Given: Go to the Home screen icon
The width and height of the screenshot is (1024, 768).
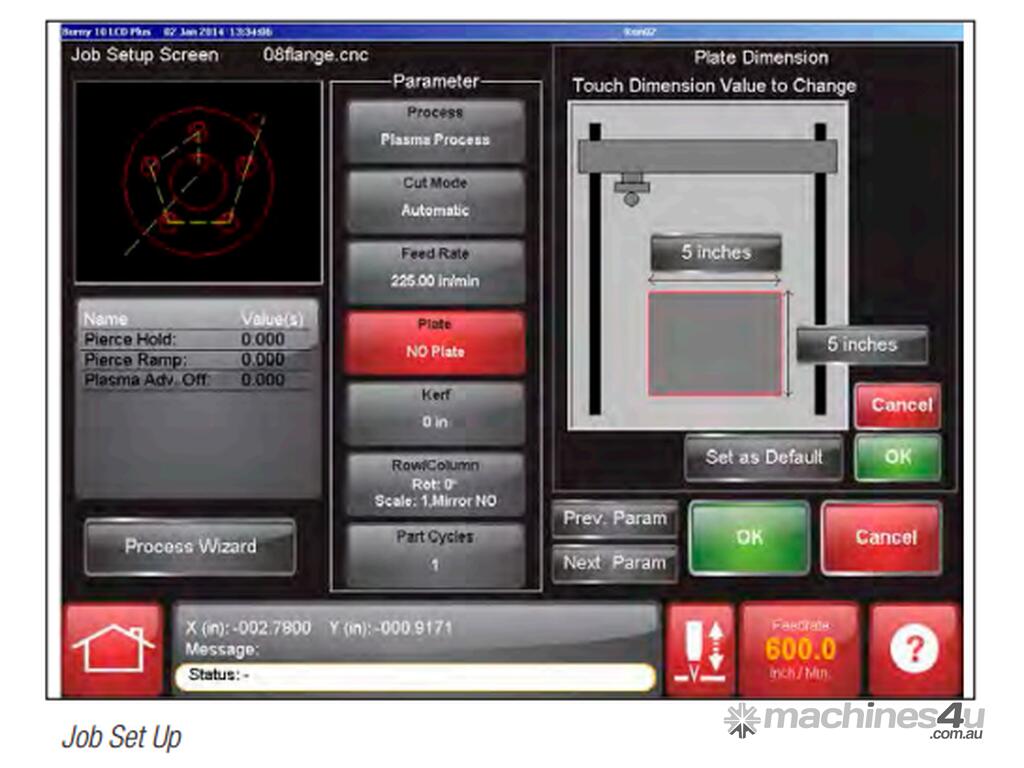Looking at the screenshot, I should pos(113,648).
